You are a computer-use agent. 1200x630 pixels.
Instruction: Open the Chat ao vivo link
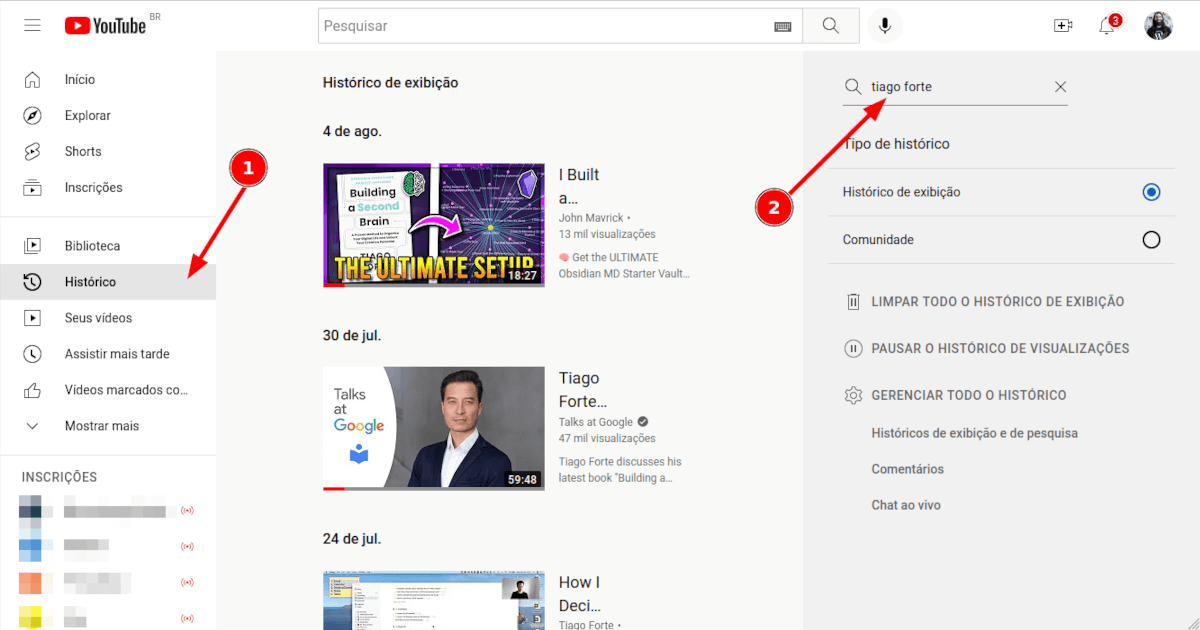[x=906, y=505]
